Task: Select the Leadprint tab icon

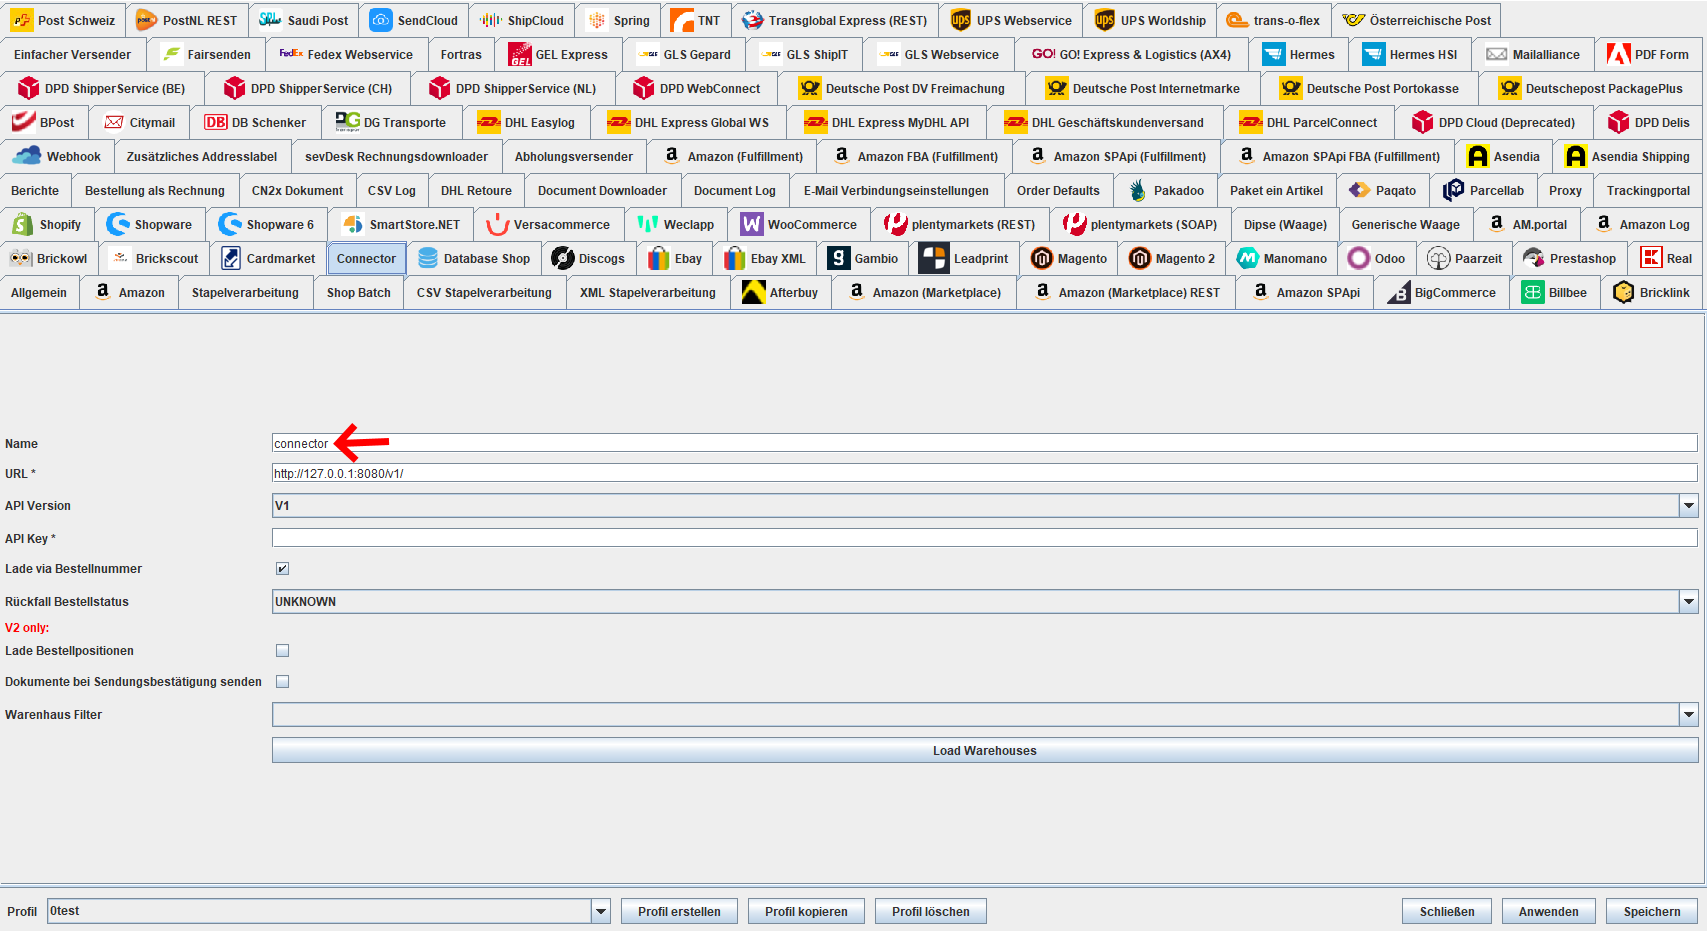Action: click(x=934, y=258)
